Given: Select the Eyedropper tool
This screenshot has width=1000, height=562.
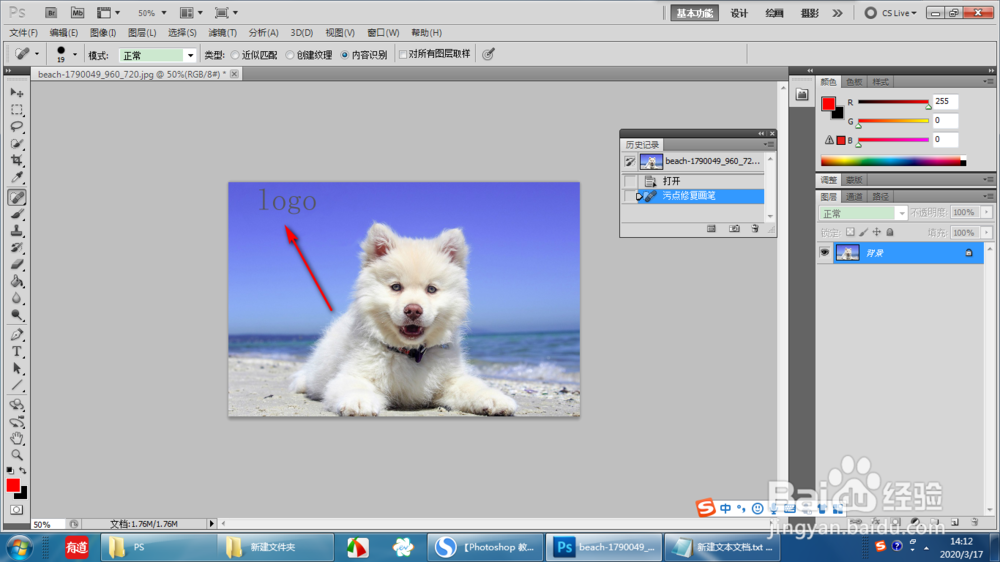Looking at the screenshot, I should pyautogui.click(x=17, y=178).
